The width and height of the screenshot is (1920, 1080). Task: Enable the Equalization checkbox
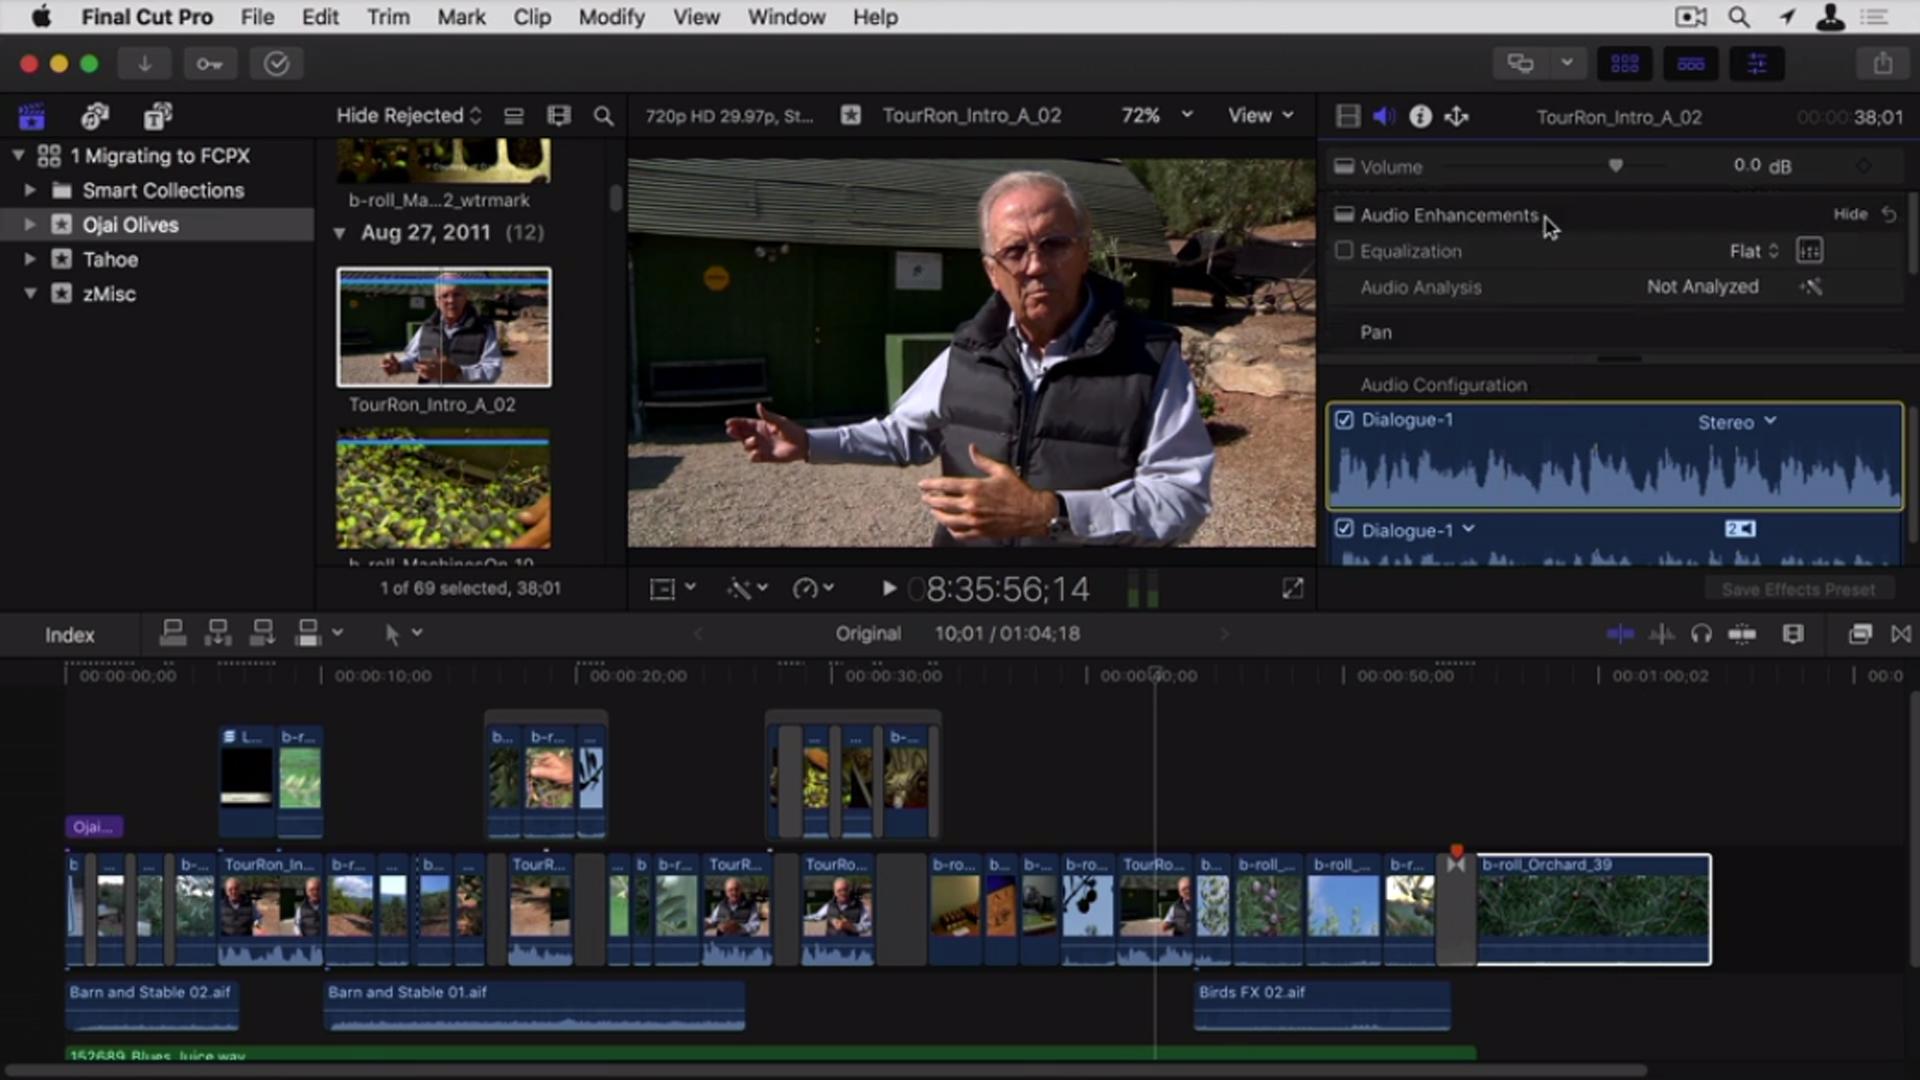pos(1345,251)
